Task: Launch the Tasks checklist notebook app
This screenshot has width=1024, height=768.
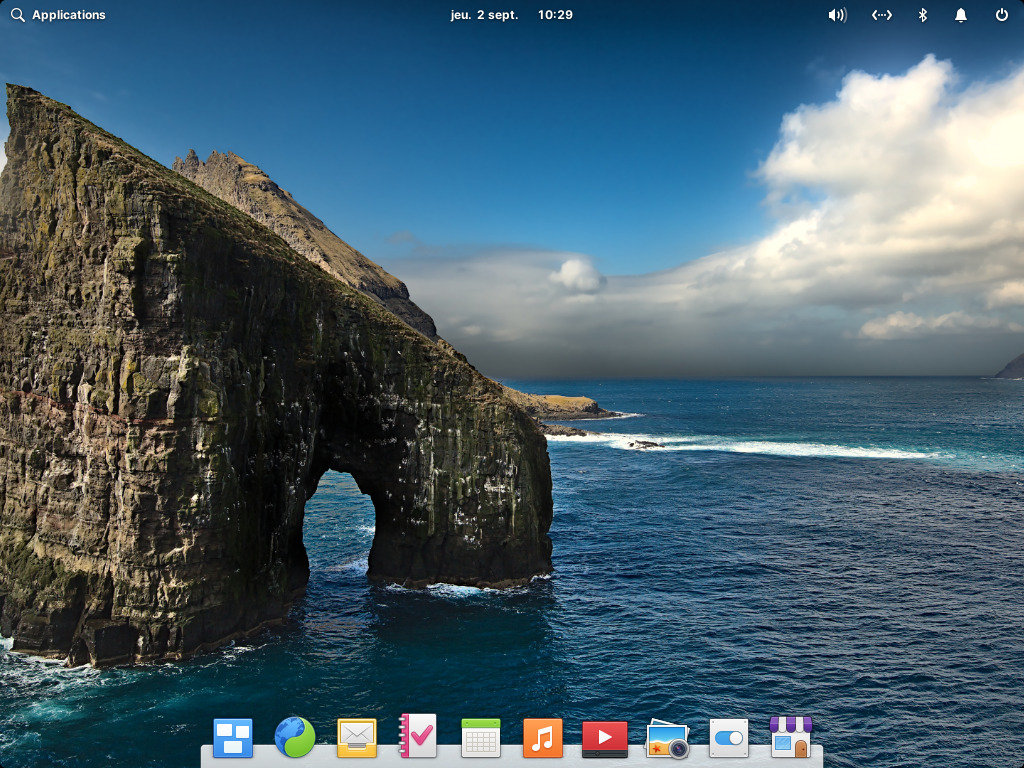Action: (x=418, y=736)
